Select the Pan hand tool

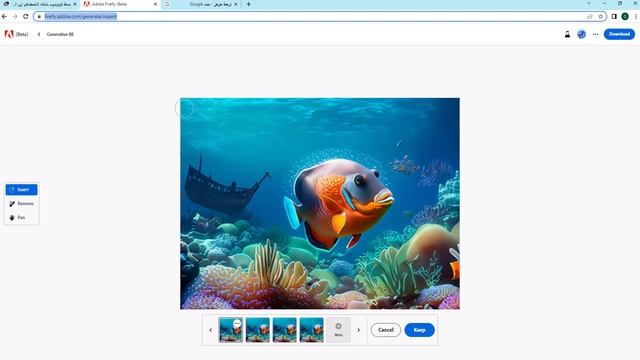coord(21,218)
